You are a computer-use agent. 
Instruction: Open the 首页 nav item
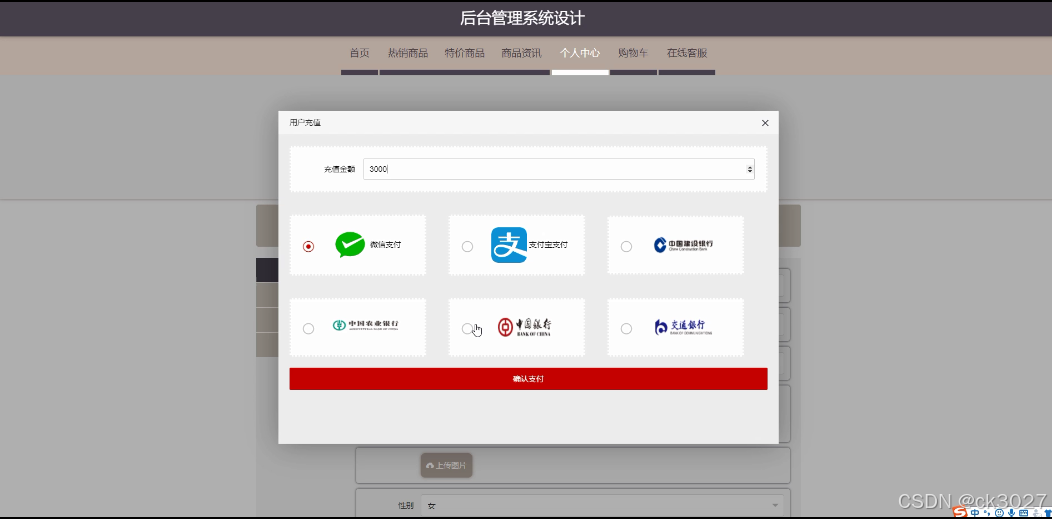360,53
